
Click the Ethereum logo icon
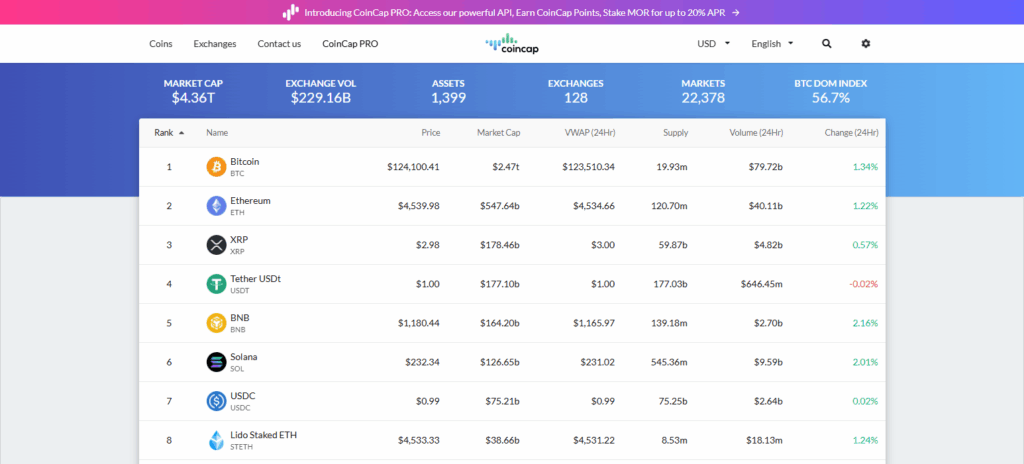click(216, 206)
